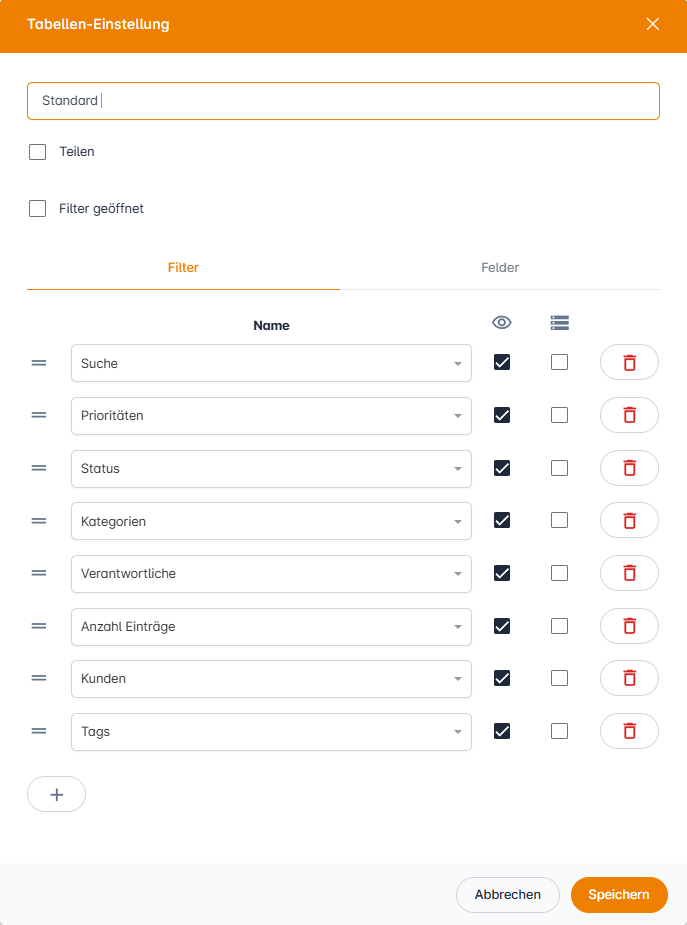
Task: Uncheck visibility for Kunden filter
Action: (x=502, y=678)
